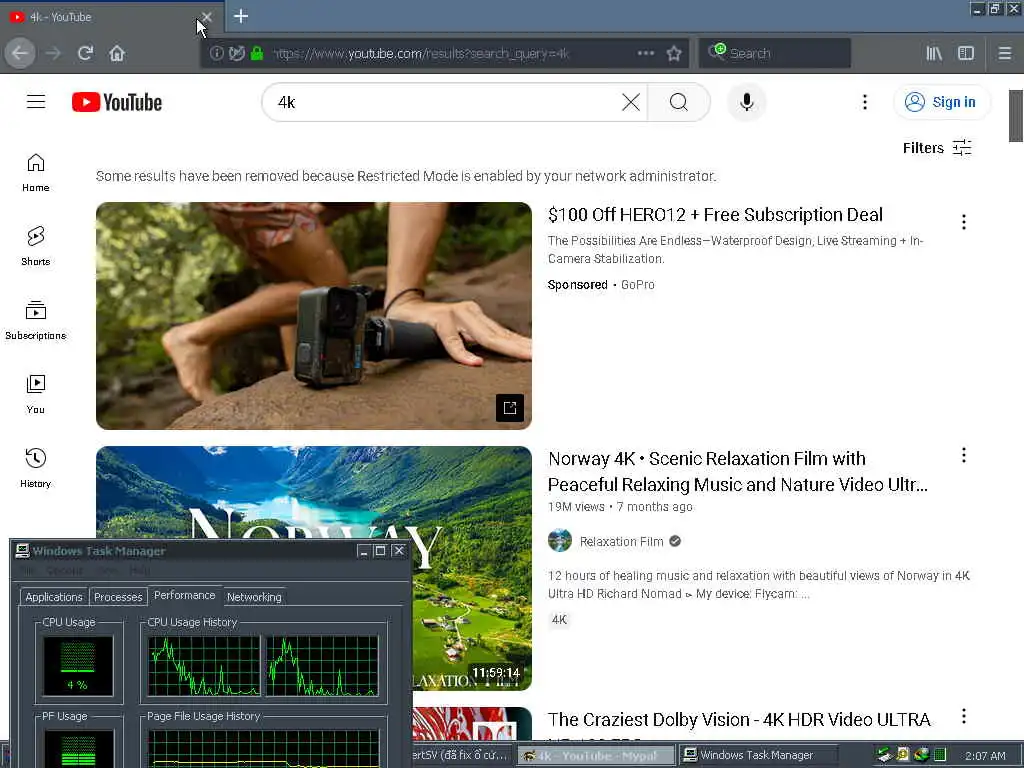Click the browser forward arrow
The width and height of the screenshot is (1024, 768).
(53, 53)
